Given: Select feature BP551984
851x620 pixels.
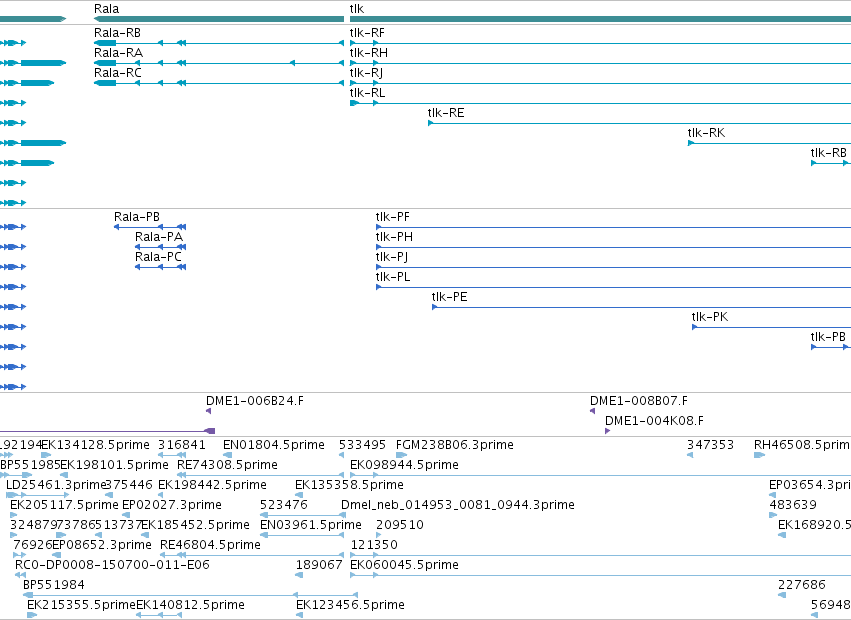Looking at the screenshot, I should tap(54, 585).
